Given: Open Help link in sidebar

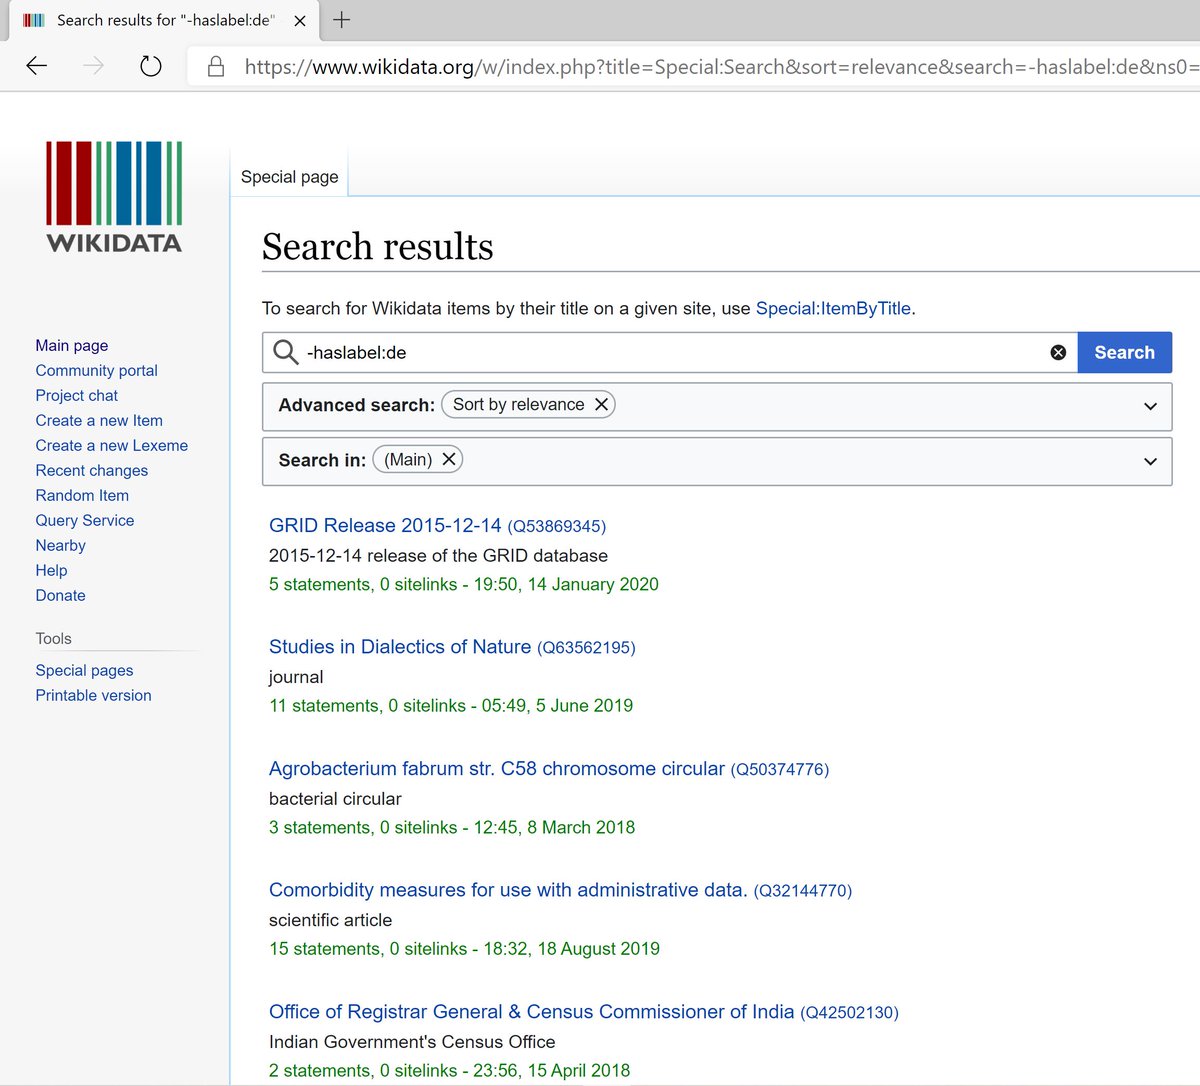Looking at the screenshot, I should [x=52, y=570].
